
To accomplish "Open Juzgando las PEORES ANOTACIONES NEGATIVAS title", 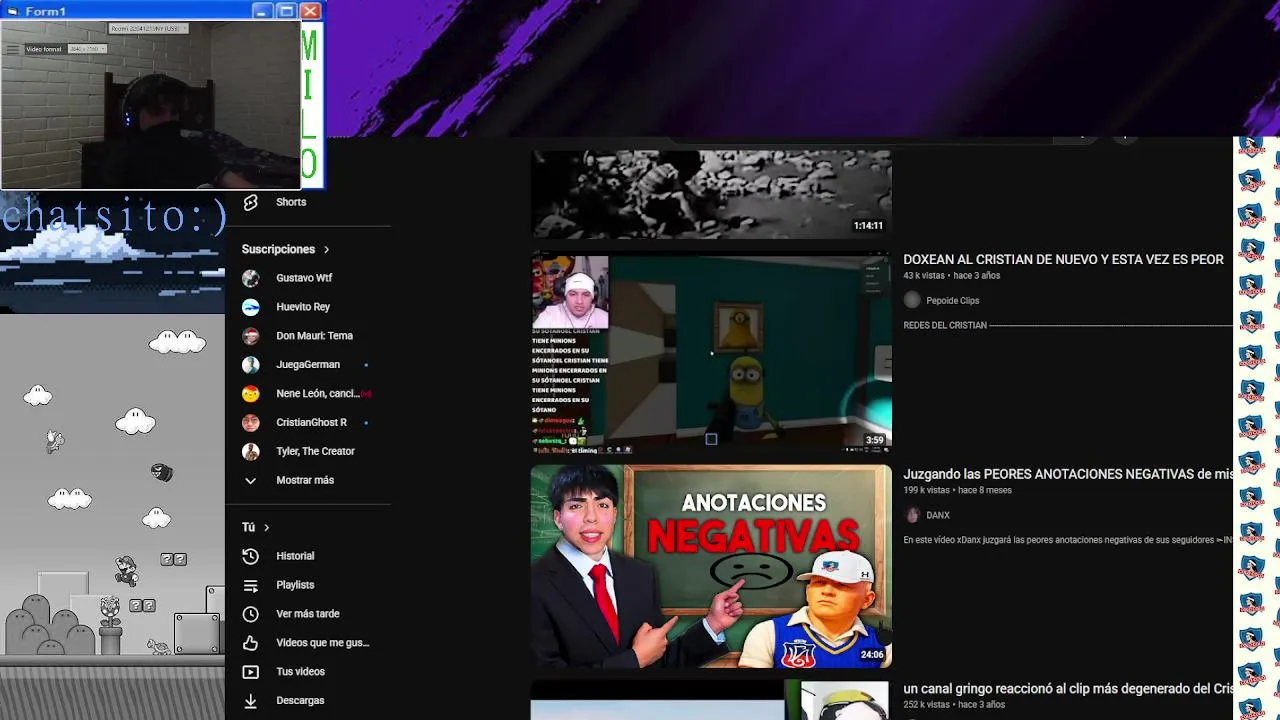I will point(1068,474).
